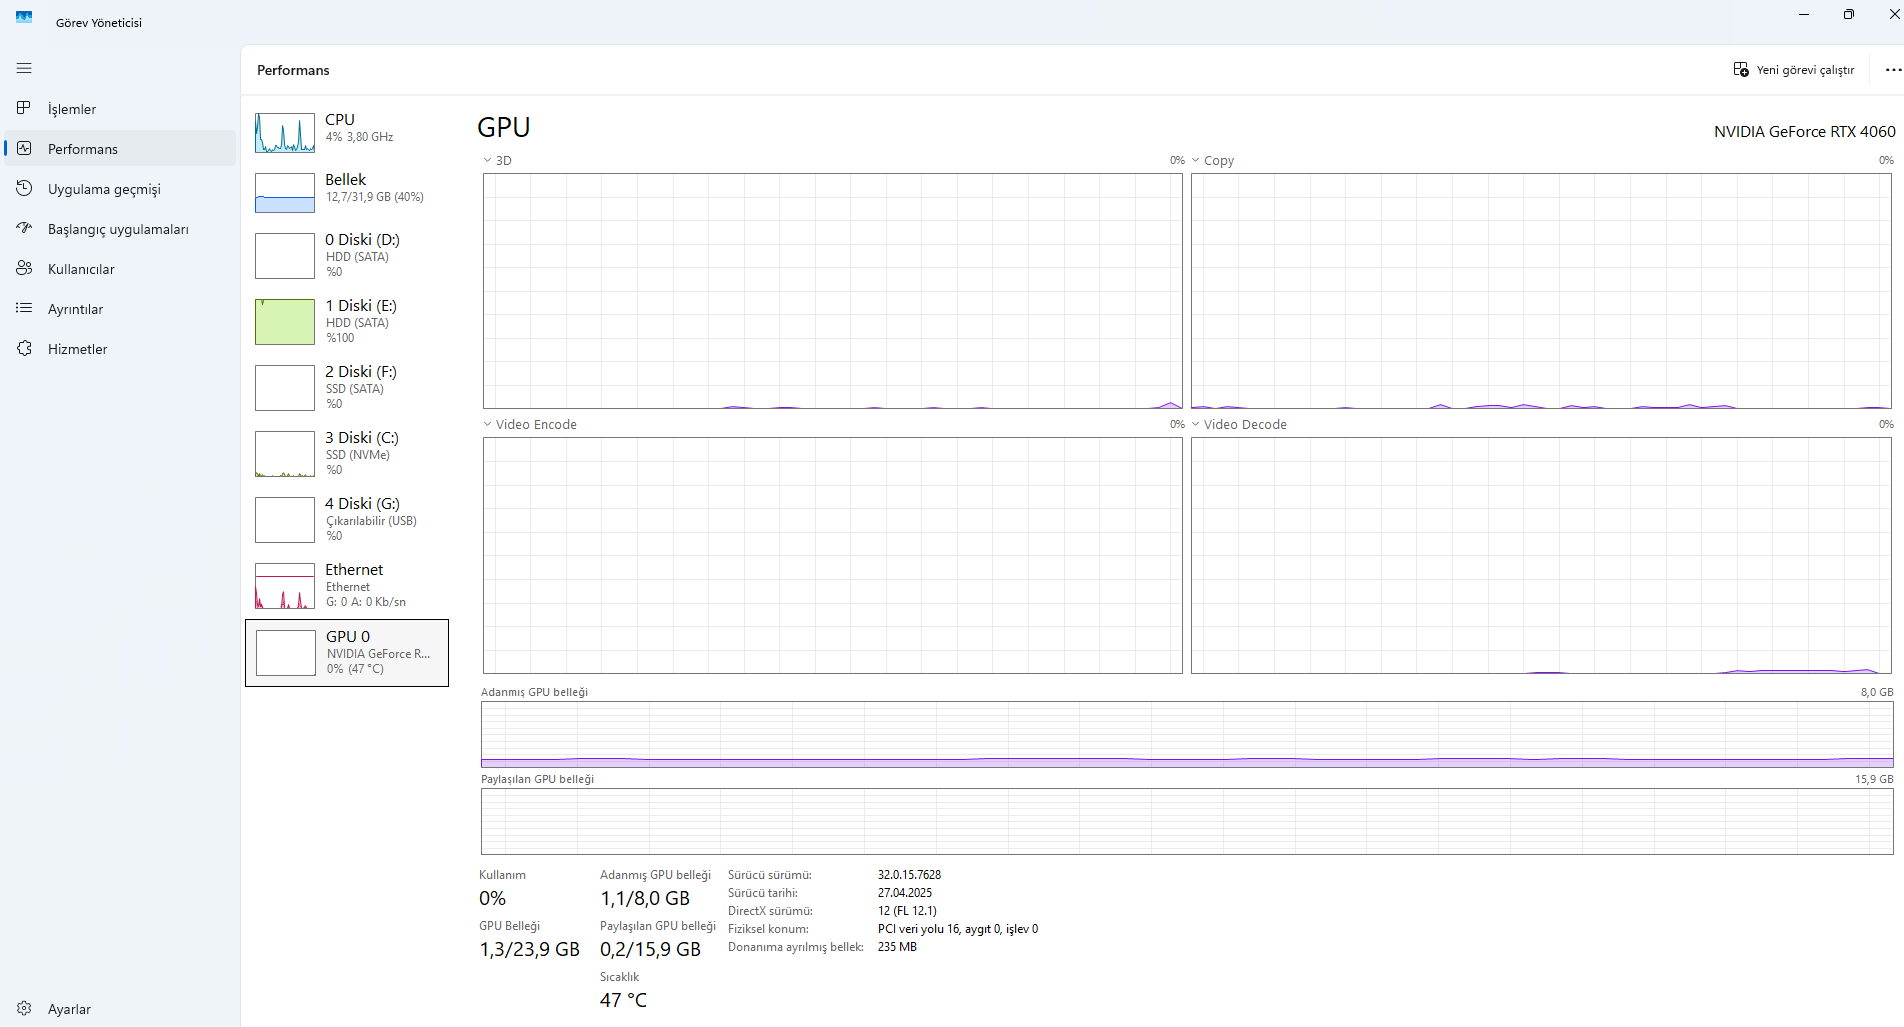Click the Performans sidebar icon

24,148
